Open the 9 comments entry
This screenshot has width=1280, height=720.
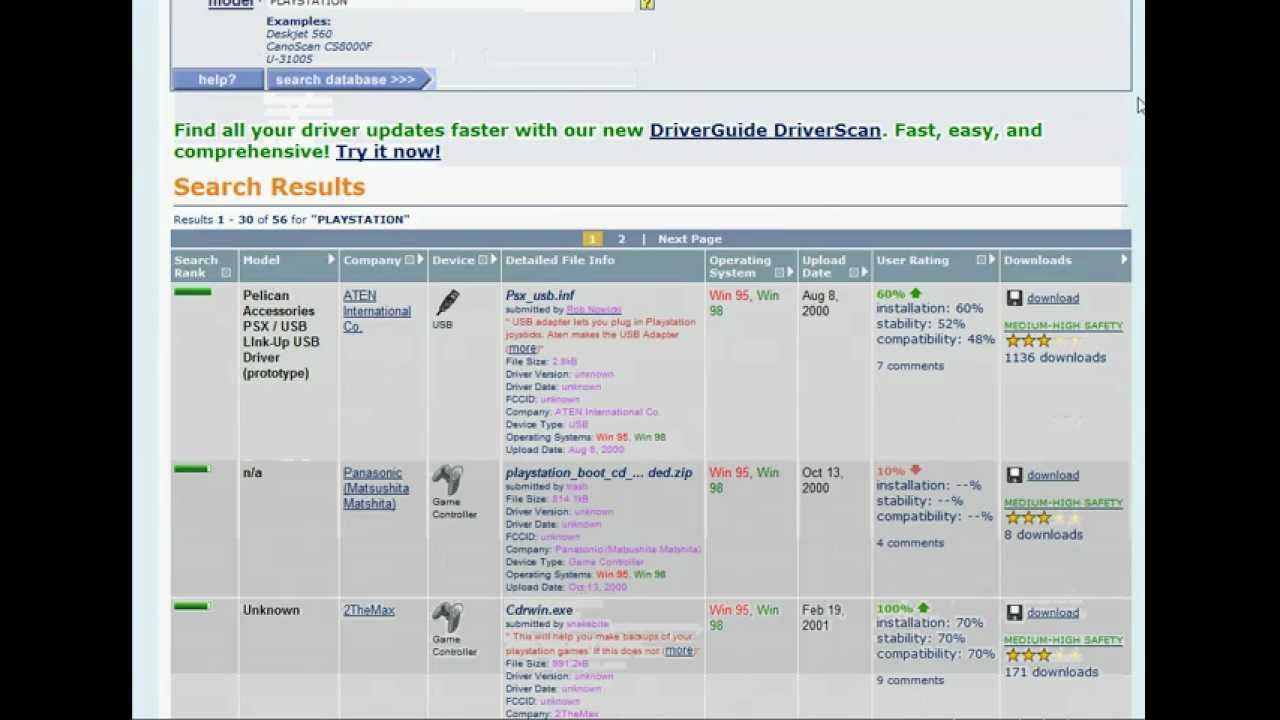click(910, 680)
